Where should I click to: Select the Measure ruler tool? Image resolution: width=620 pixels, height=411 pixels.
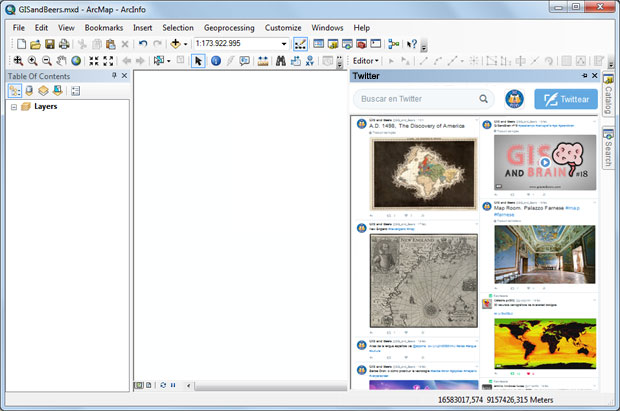click(263, 61)
